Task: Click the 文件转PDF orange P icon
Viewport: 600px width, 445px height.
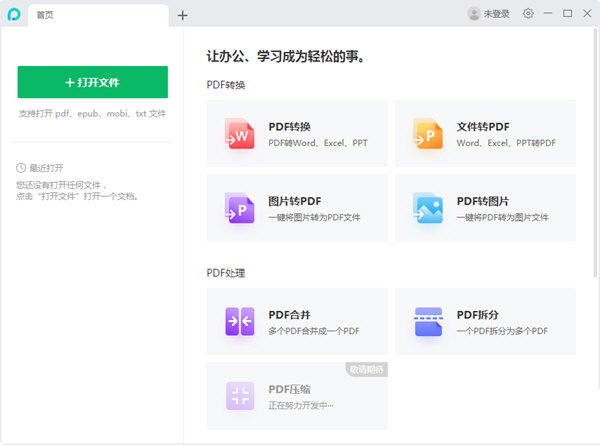Action: tap(428, 133)
